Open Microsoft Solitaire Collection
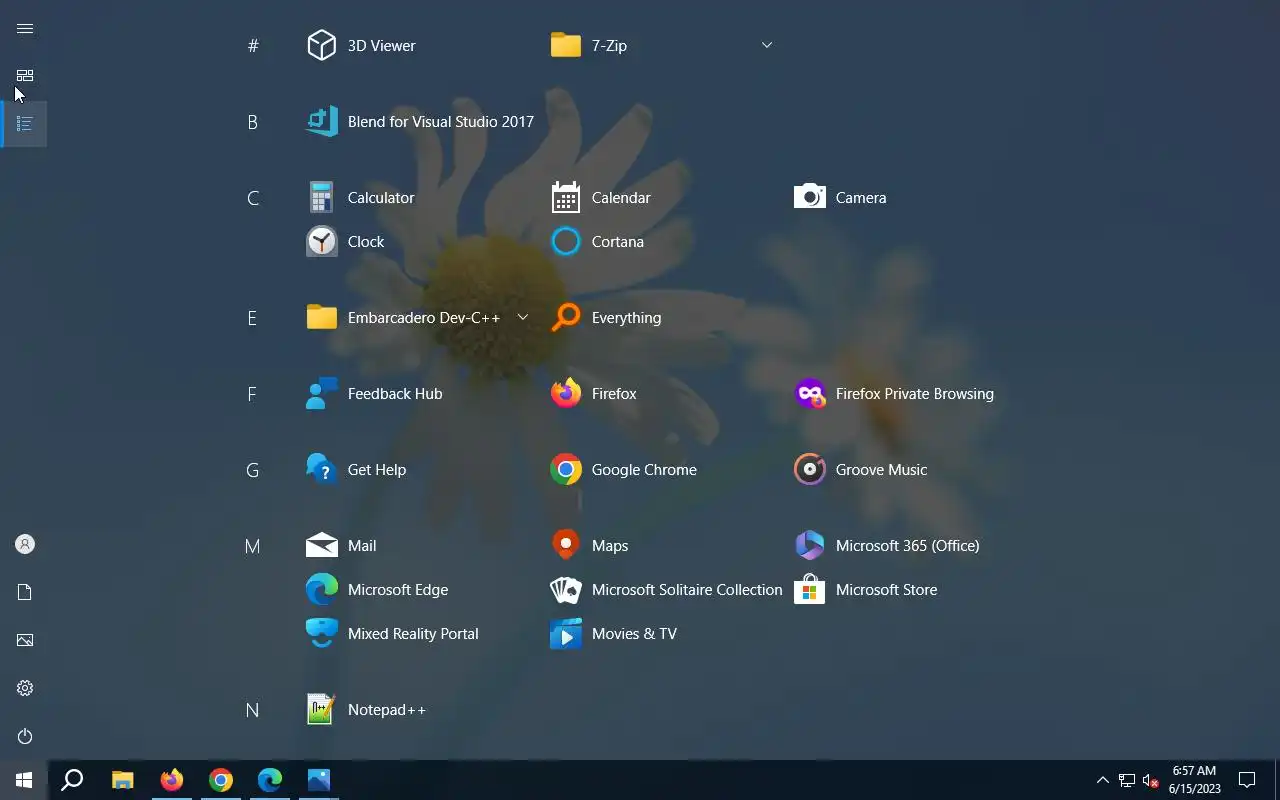1280x800 pixels. coord(667,590)
